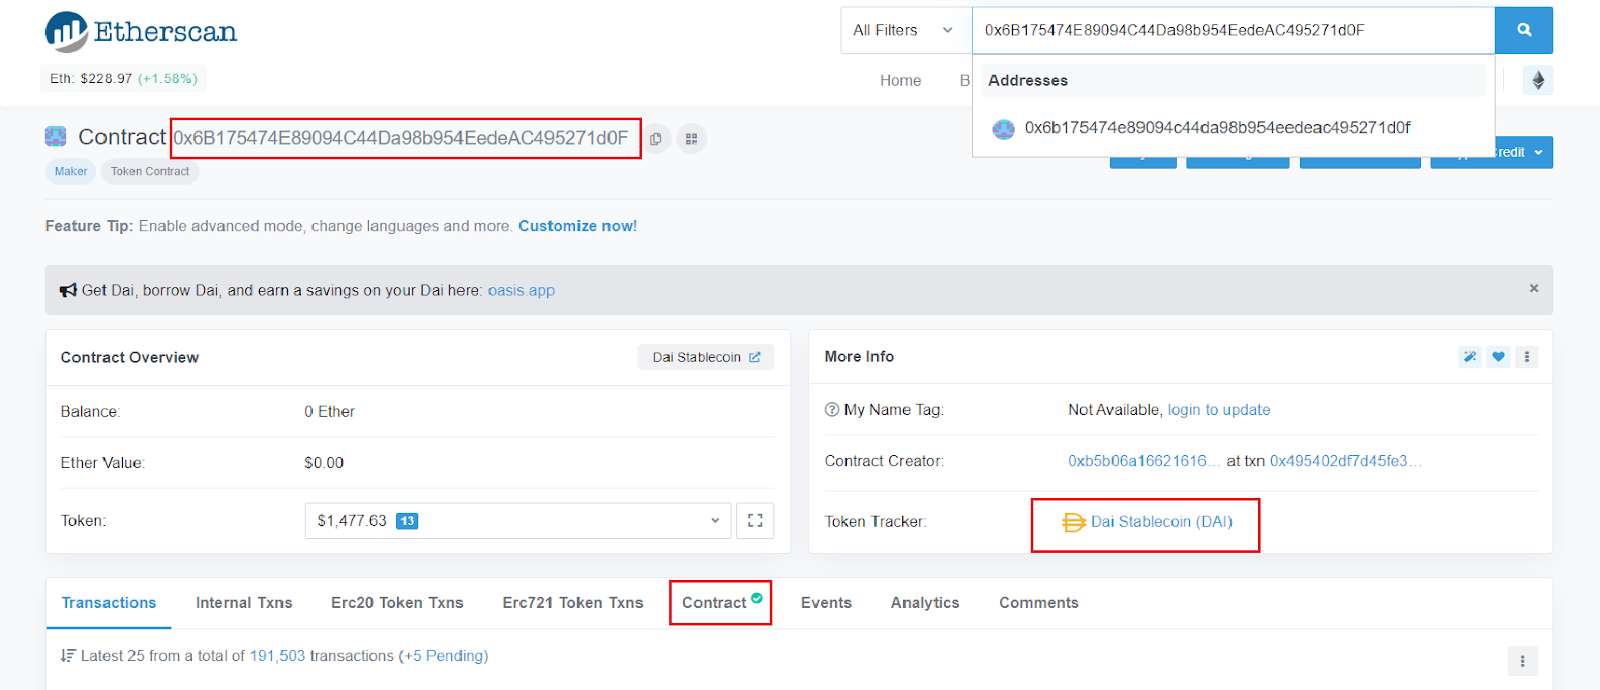
Task: Click the contract address text in heading
Action: click(401, 138)
